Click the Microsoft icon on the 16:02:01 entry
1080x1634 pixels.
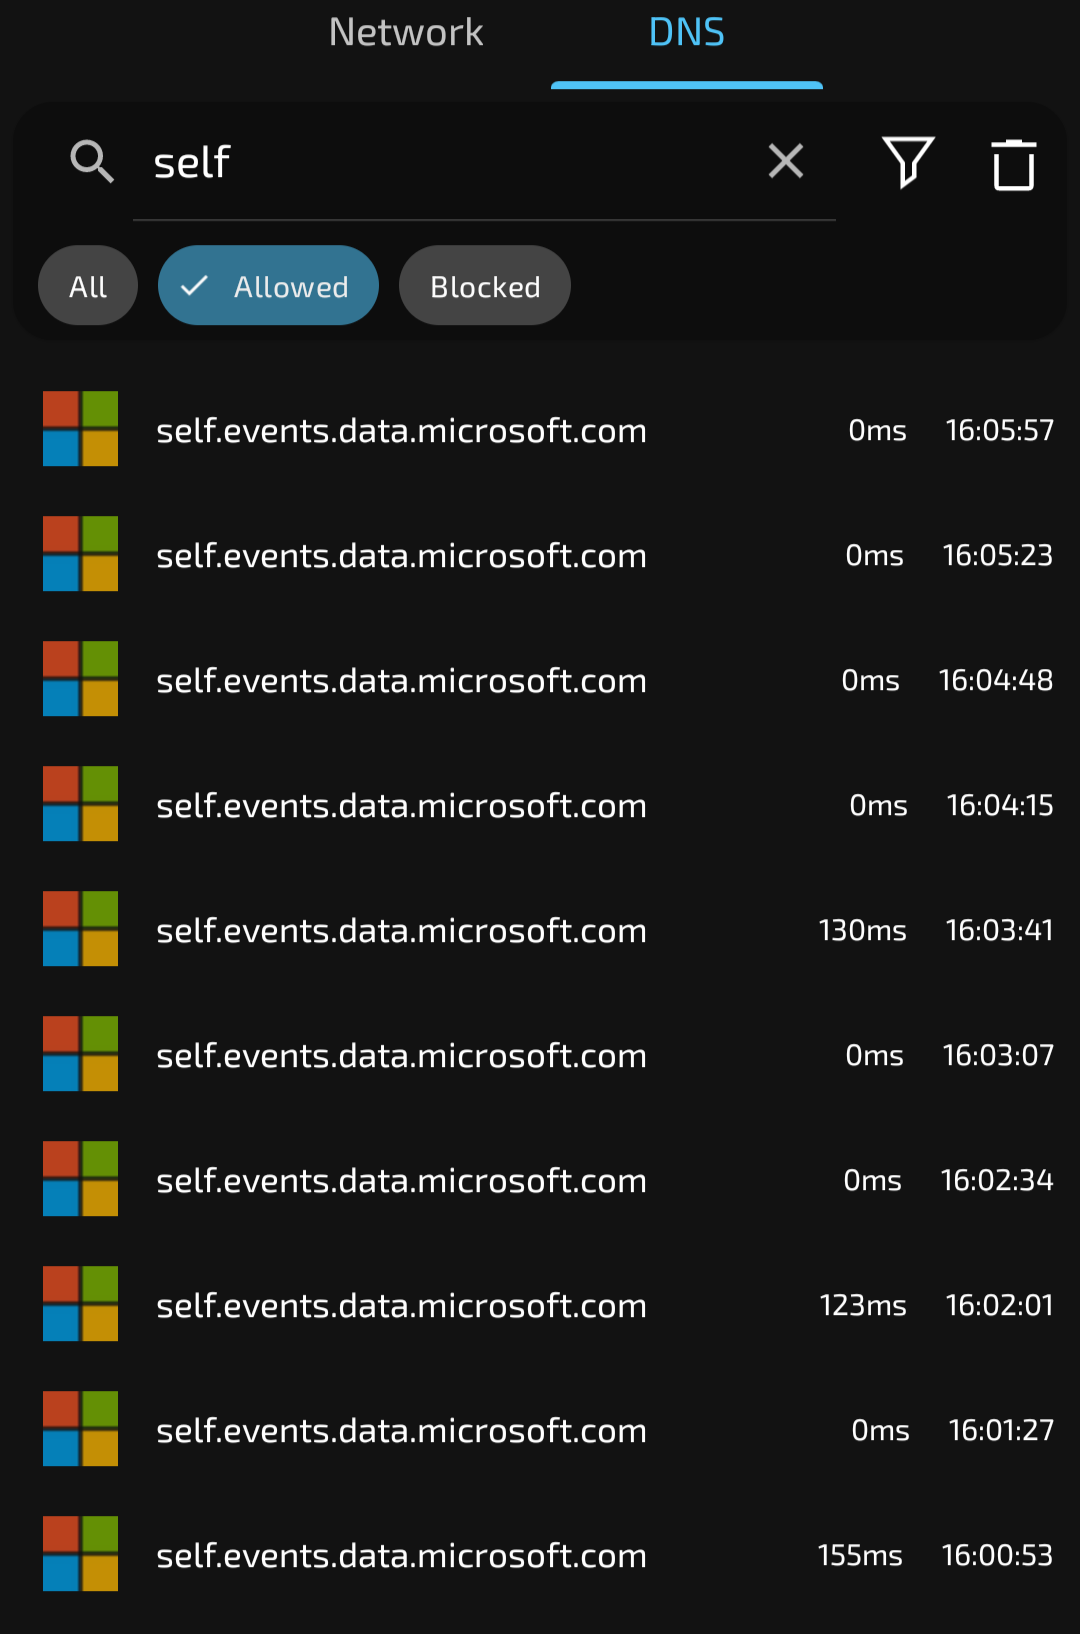(80, 1303)
